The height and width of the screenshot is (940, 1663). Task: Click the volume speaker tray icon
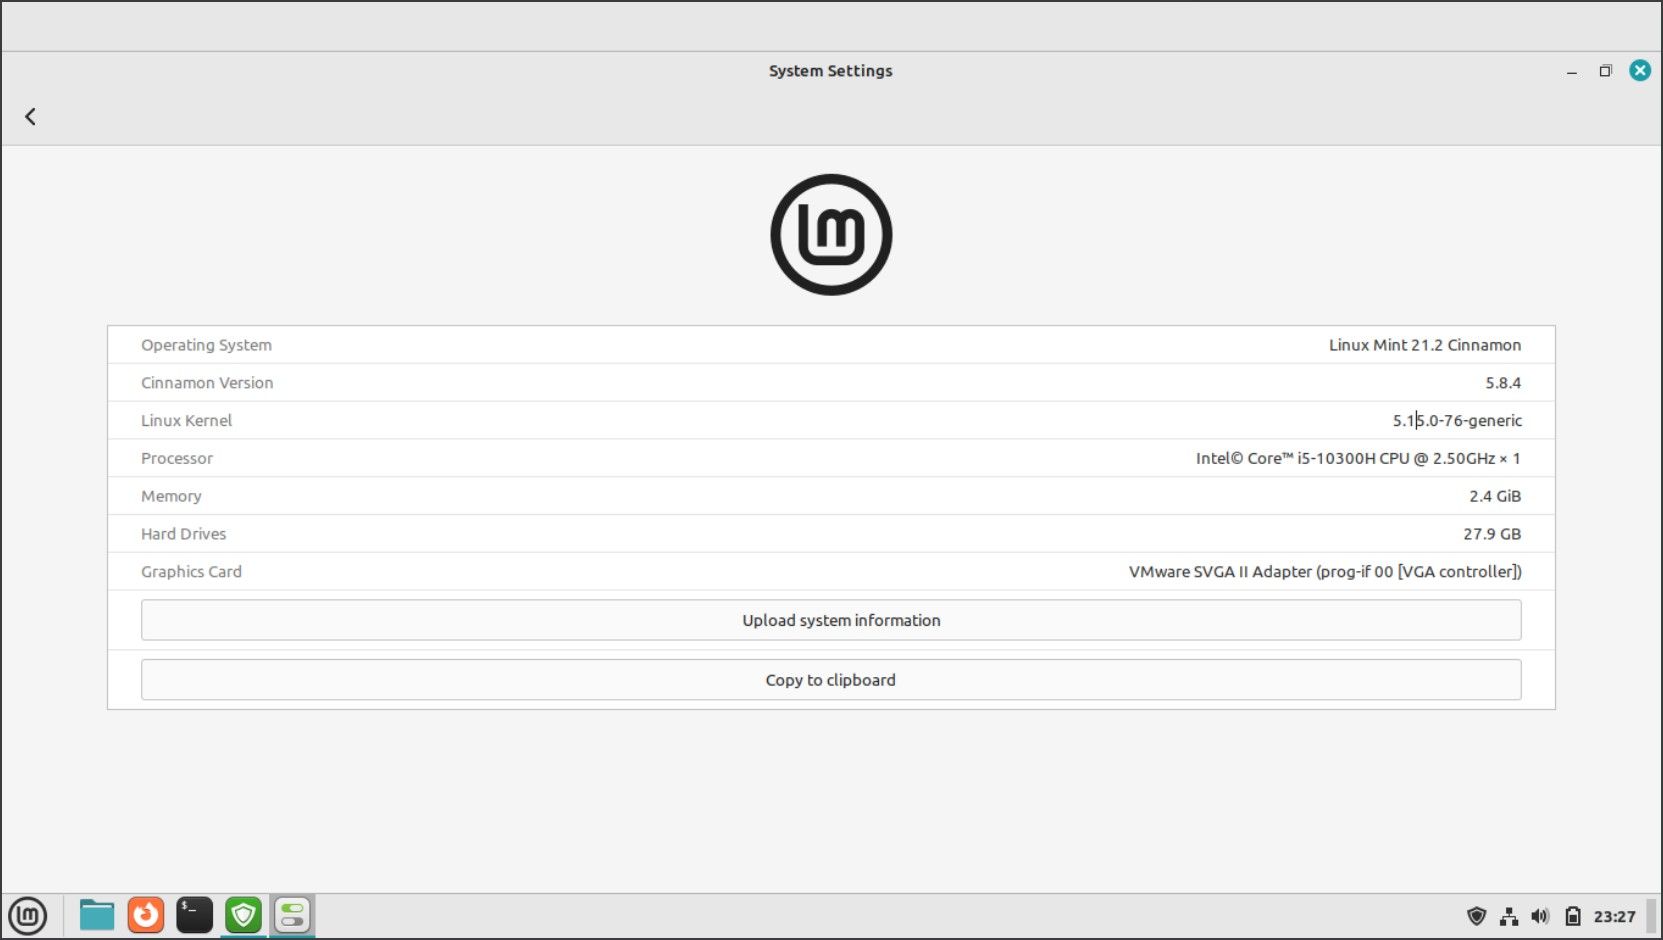pyautogui.click(x=1540, y=915)
